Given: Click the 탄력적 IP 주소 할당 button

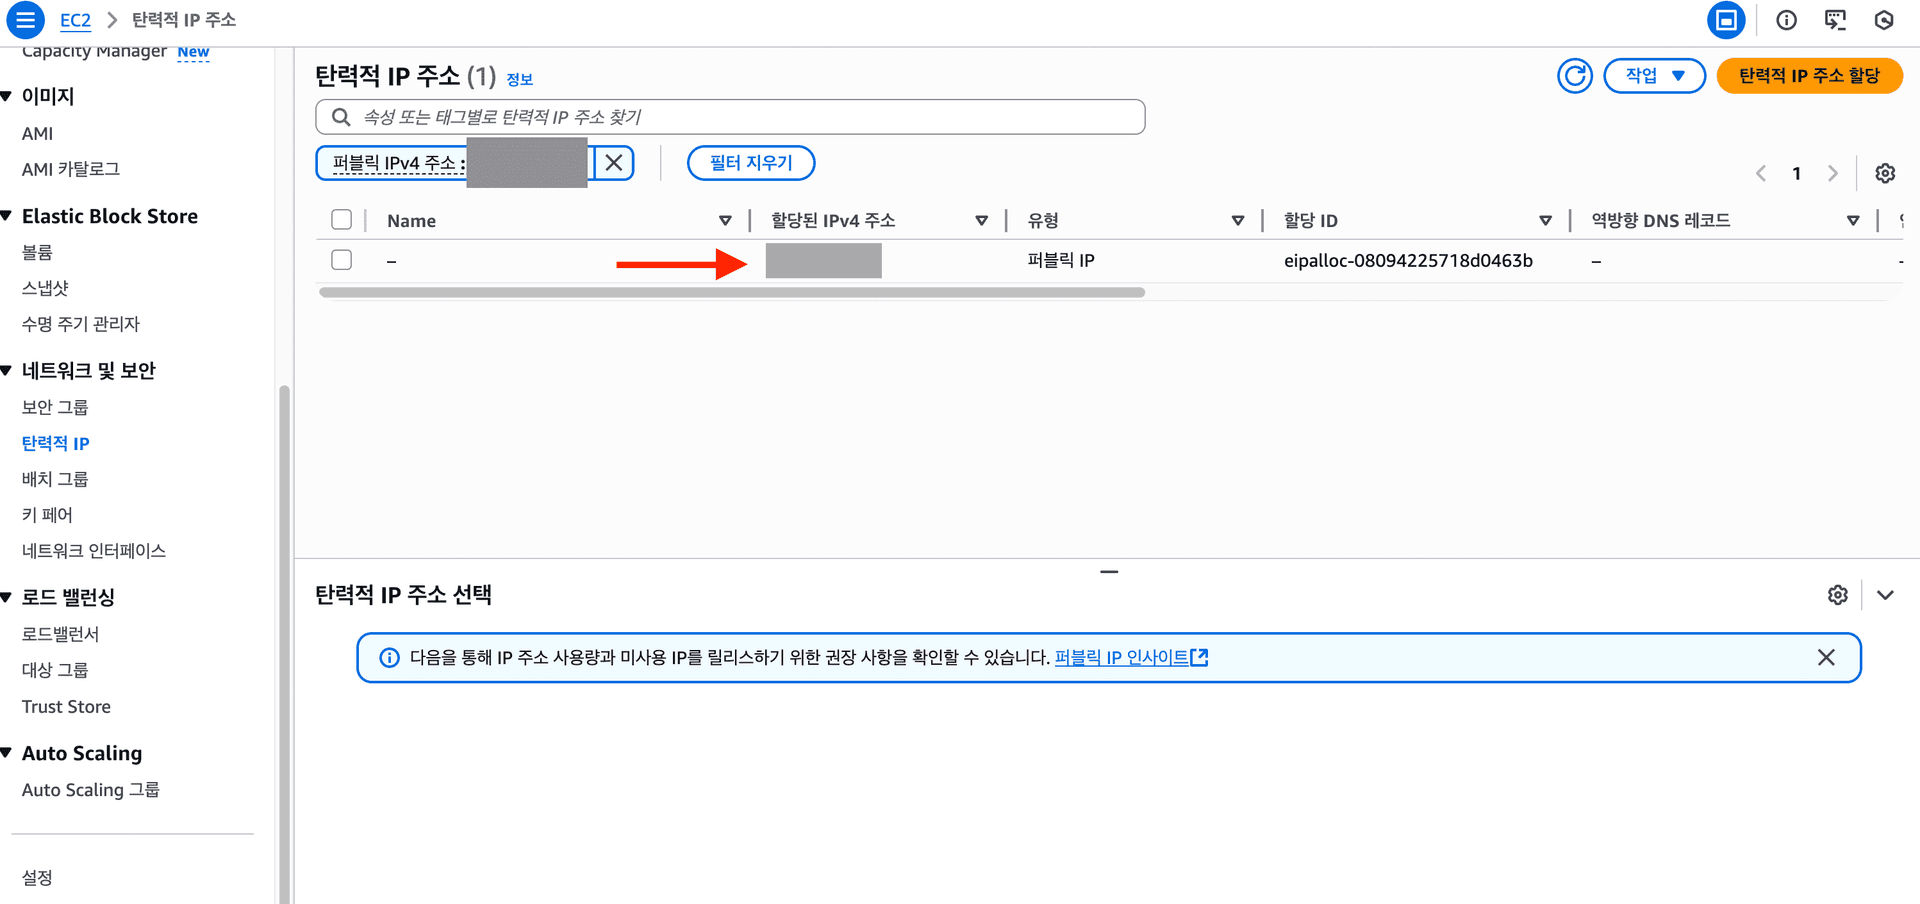Looking at the screenshot, I should point(1809,75).
